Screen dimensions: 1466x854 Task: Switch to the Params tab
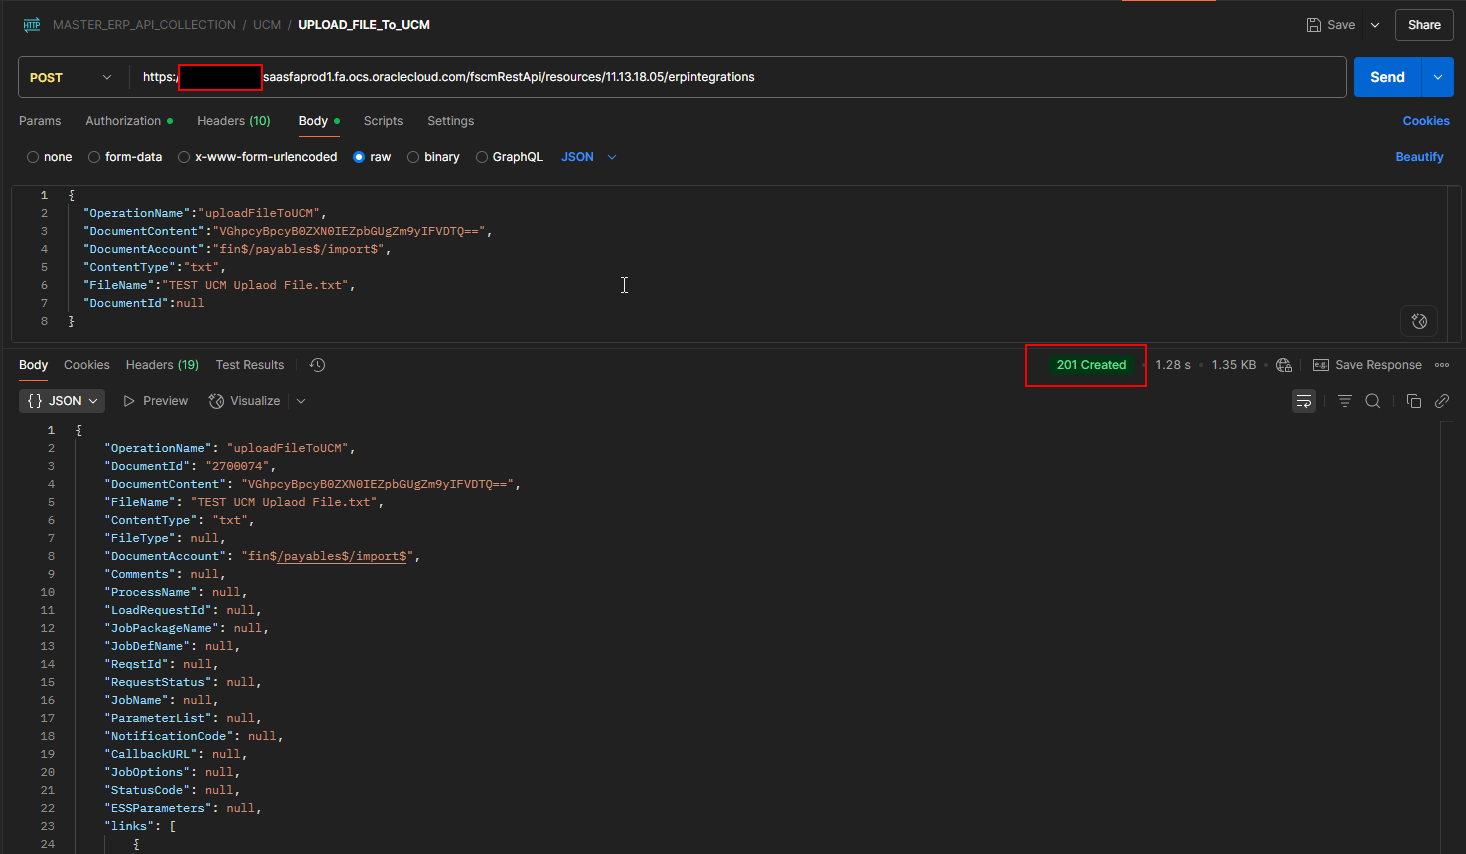(x=40, y=121)
